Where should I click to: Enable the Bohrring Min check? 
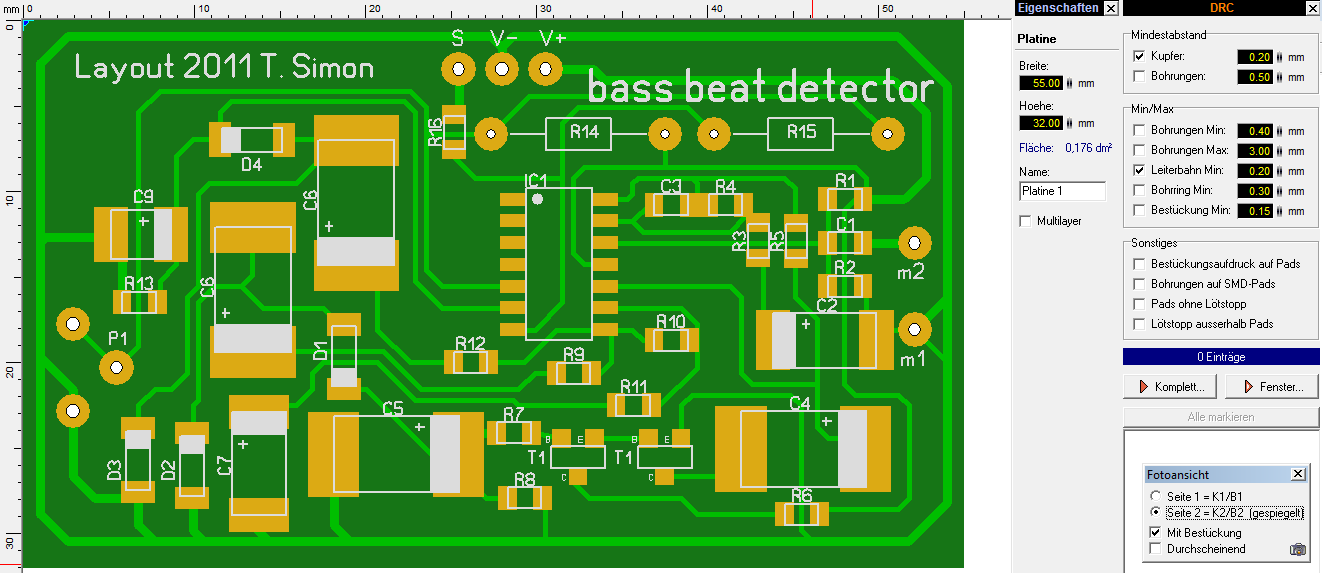coord(1139,190)
